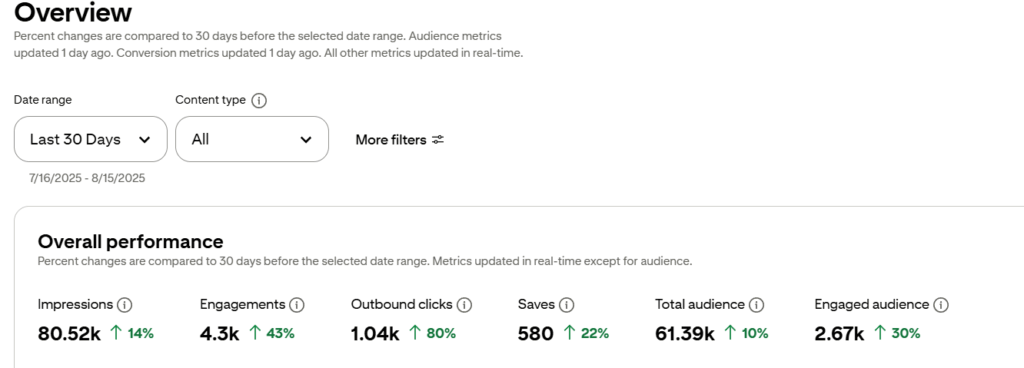Expand the Content type All dropdown
1024x368 pixels.
click(252, 139)
